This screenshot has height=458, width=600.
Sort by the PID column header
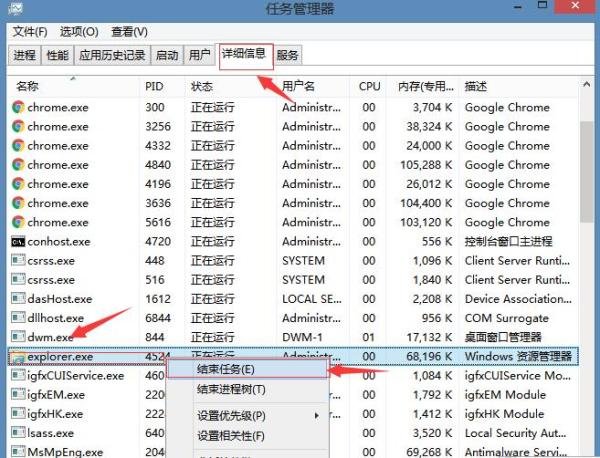(x=162, y=86)
